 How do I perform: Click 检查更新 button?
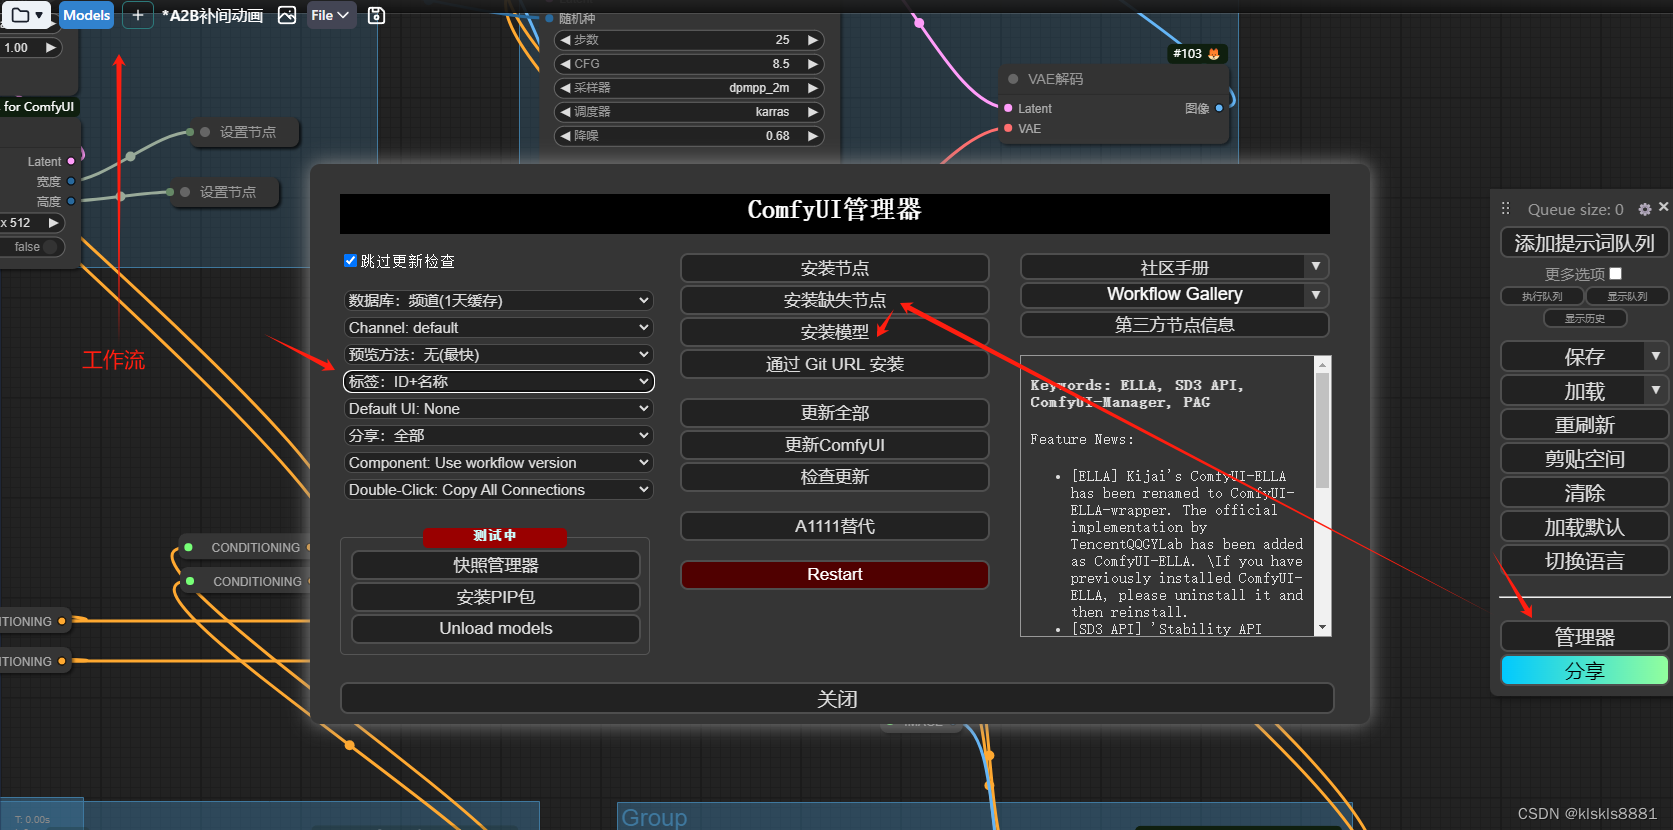[x=835, y=477]
